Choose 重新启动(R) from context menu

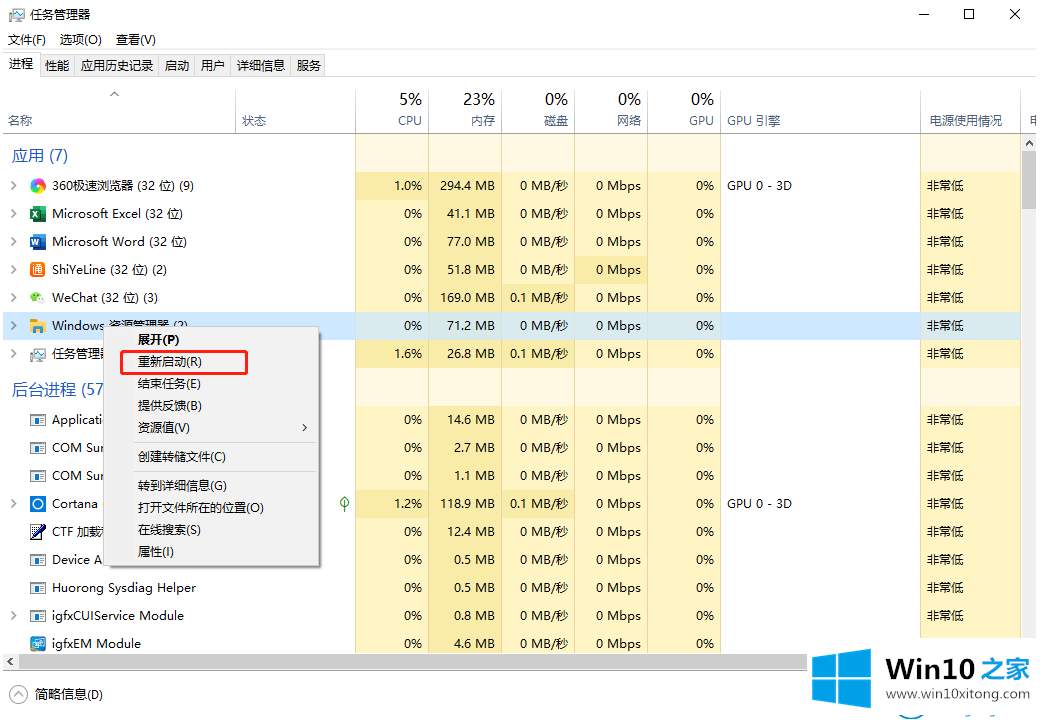click(x=184, y=362)
